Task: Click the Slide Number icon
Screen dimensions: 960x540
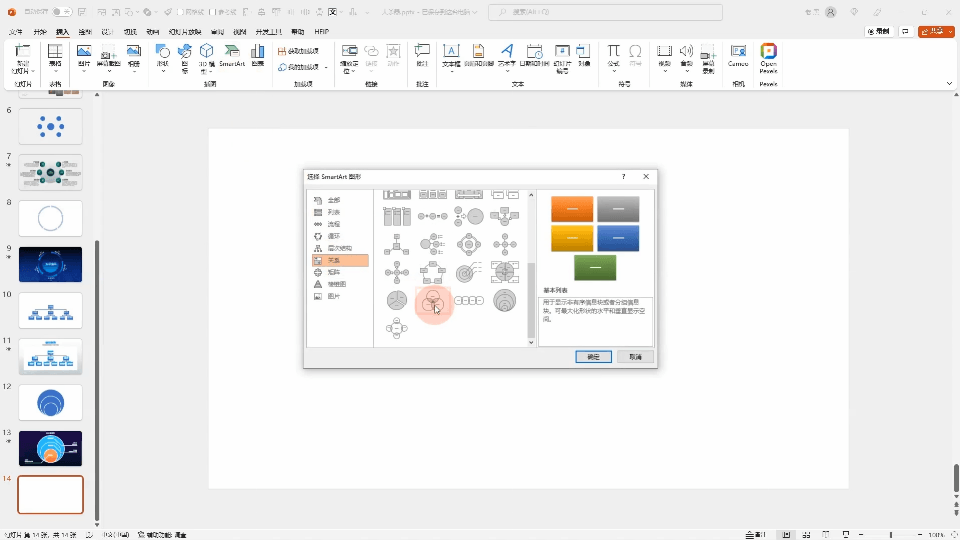Action: click(x=562, y=51)
